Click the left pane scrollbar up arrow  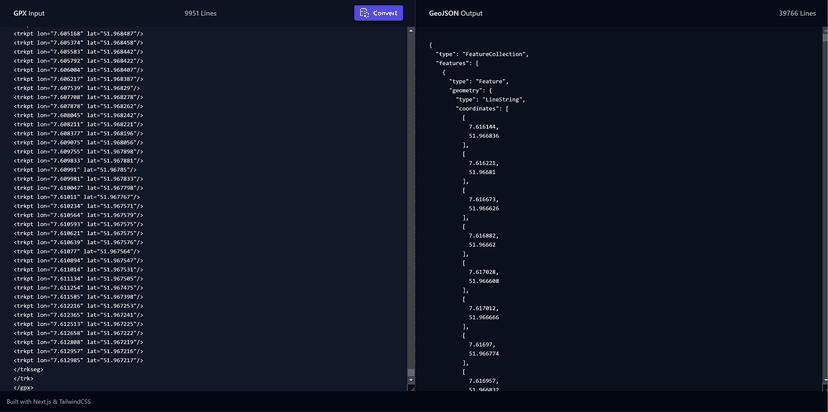411,31
